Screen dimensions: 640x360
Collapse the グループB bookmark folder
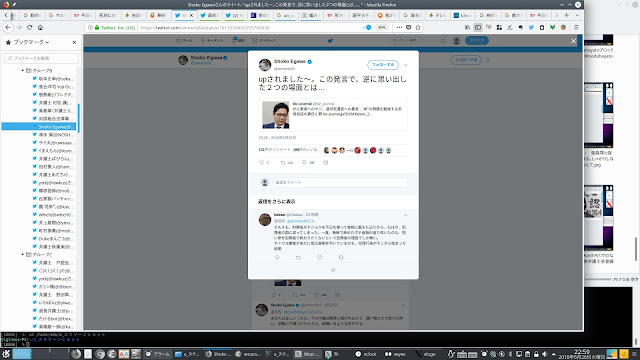(x=23, y=71)
